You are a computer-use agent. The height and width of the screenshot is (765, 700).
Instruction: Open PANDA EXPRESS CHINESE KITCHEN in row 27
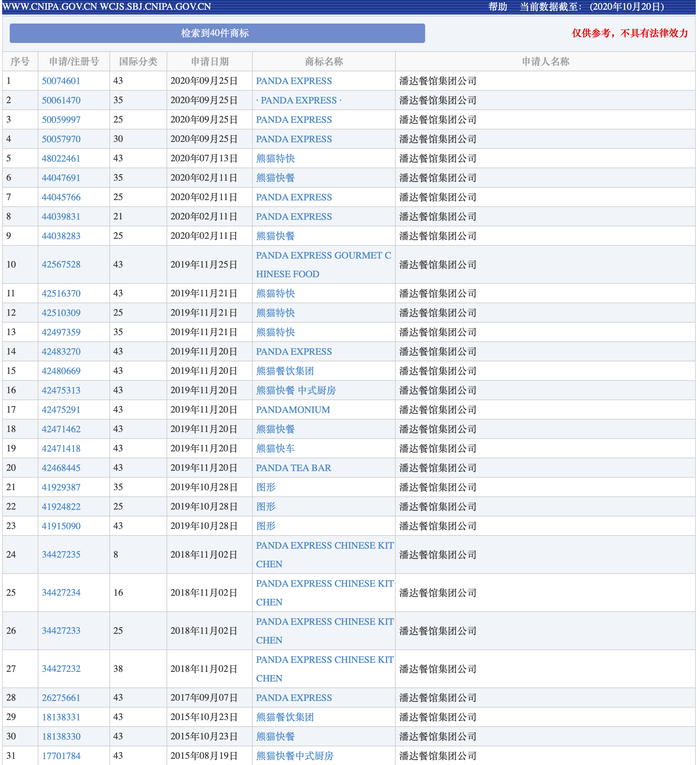324,669
